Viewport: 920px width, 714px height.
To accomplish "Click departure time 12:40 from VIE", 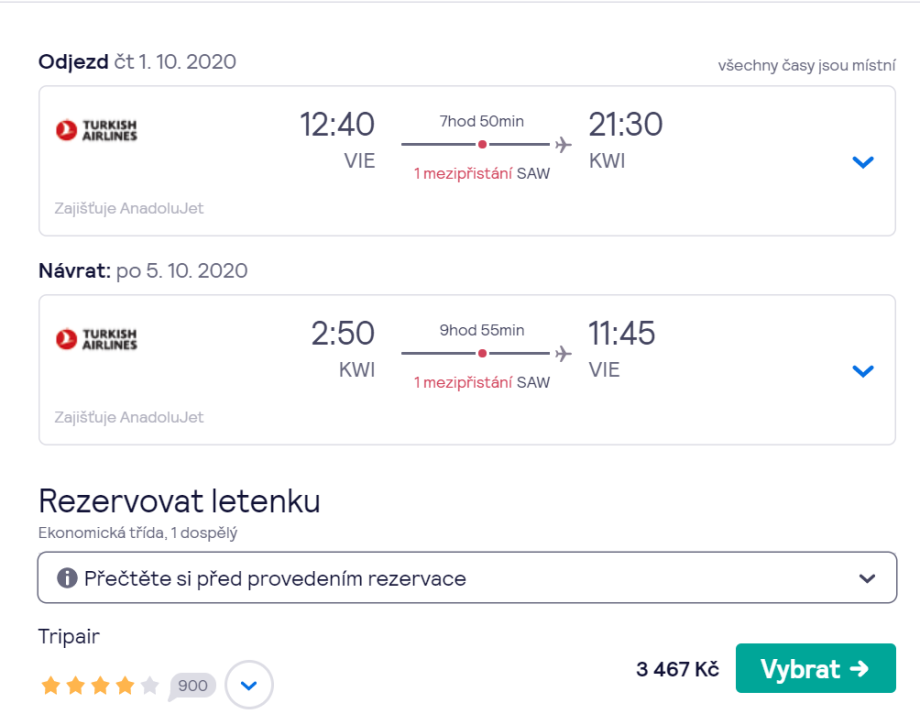I will (338, 125).
